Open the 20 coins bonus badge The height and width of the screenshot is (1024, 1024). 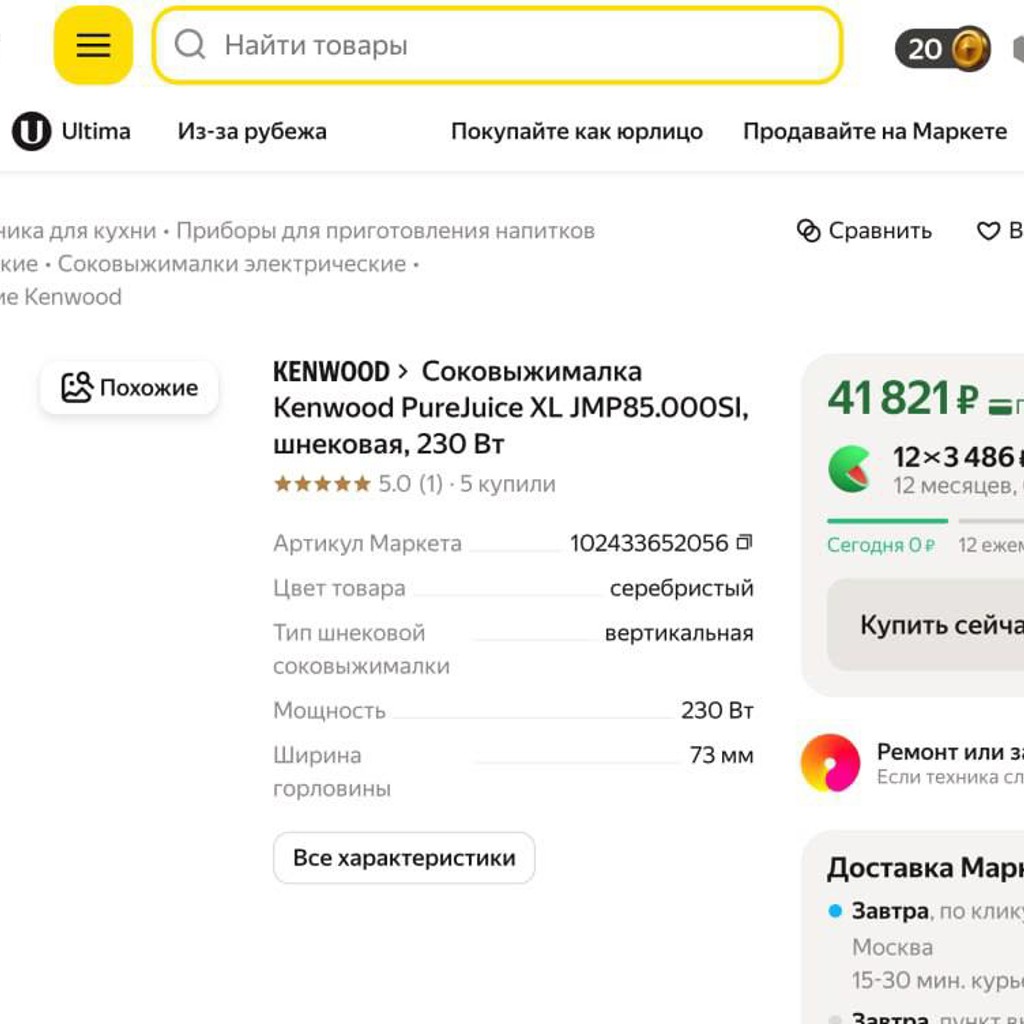(x=942, y=48)
